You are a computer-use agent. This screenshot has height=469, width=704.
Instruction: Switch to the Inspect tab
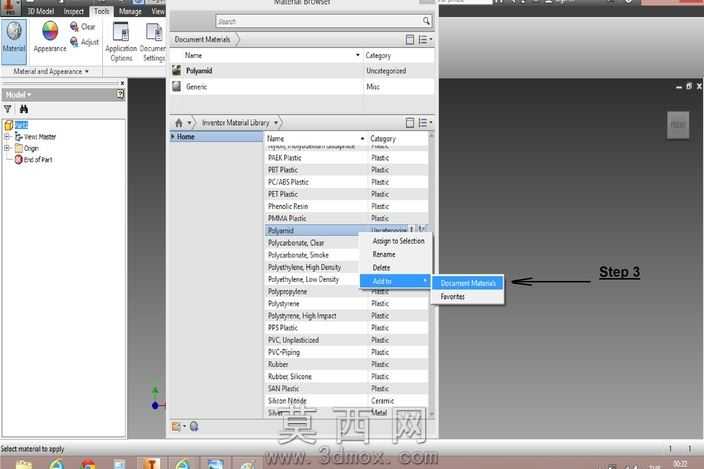pyautogui.click(x=74, y=11)
